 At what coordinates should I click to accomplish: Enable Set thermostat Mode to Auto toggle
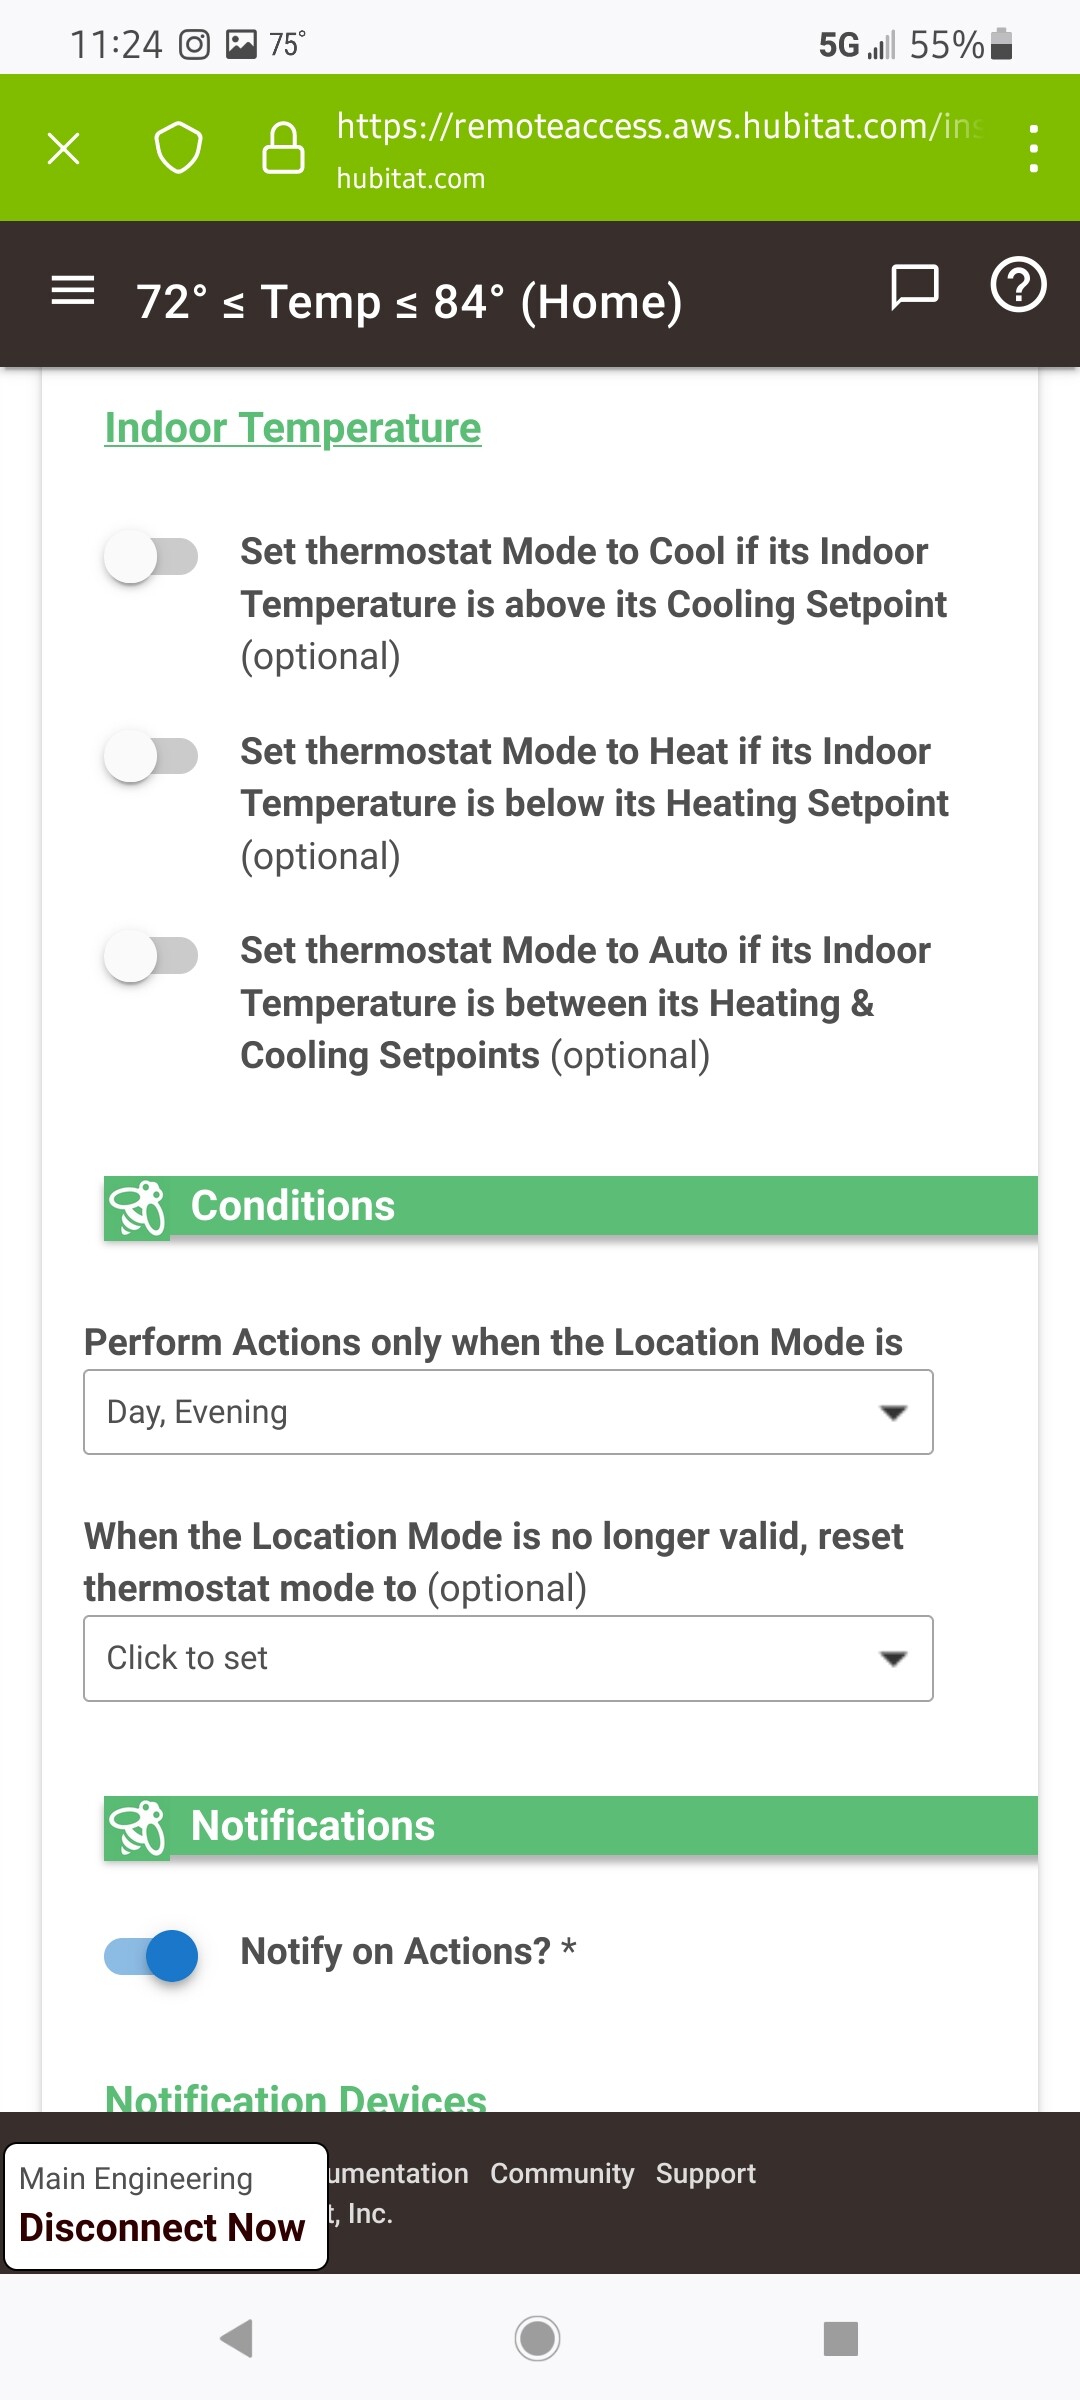point(151,956)
